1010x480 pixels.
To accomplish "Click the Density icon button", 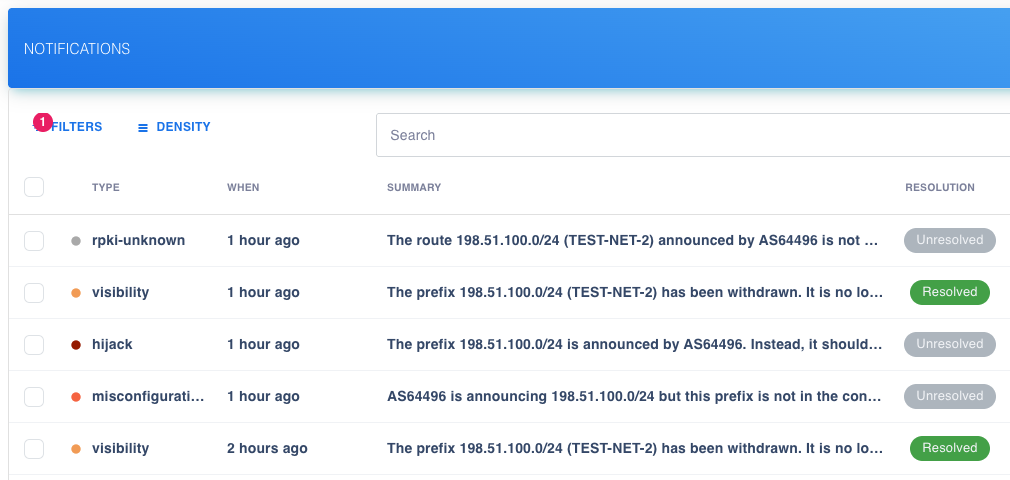I will (x=143, y=128).
